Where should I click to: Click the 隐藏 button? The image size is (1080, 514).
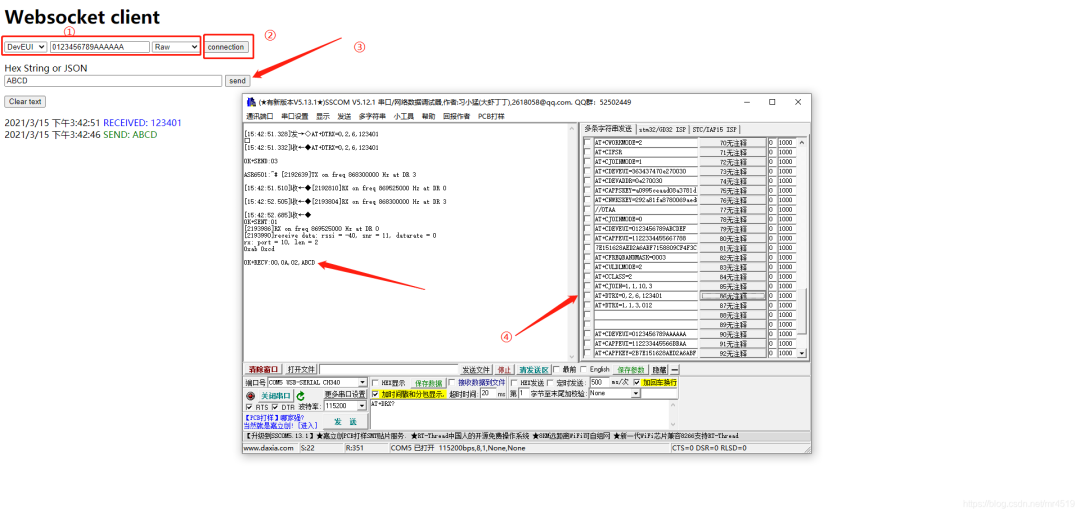(659, 370)
